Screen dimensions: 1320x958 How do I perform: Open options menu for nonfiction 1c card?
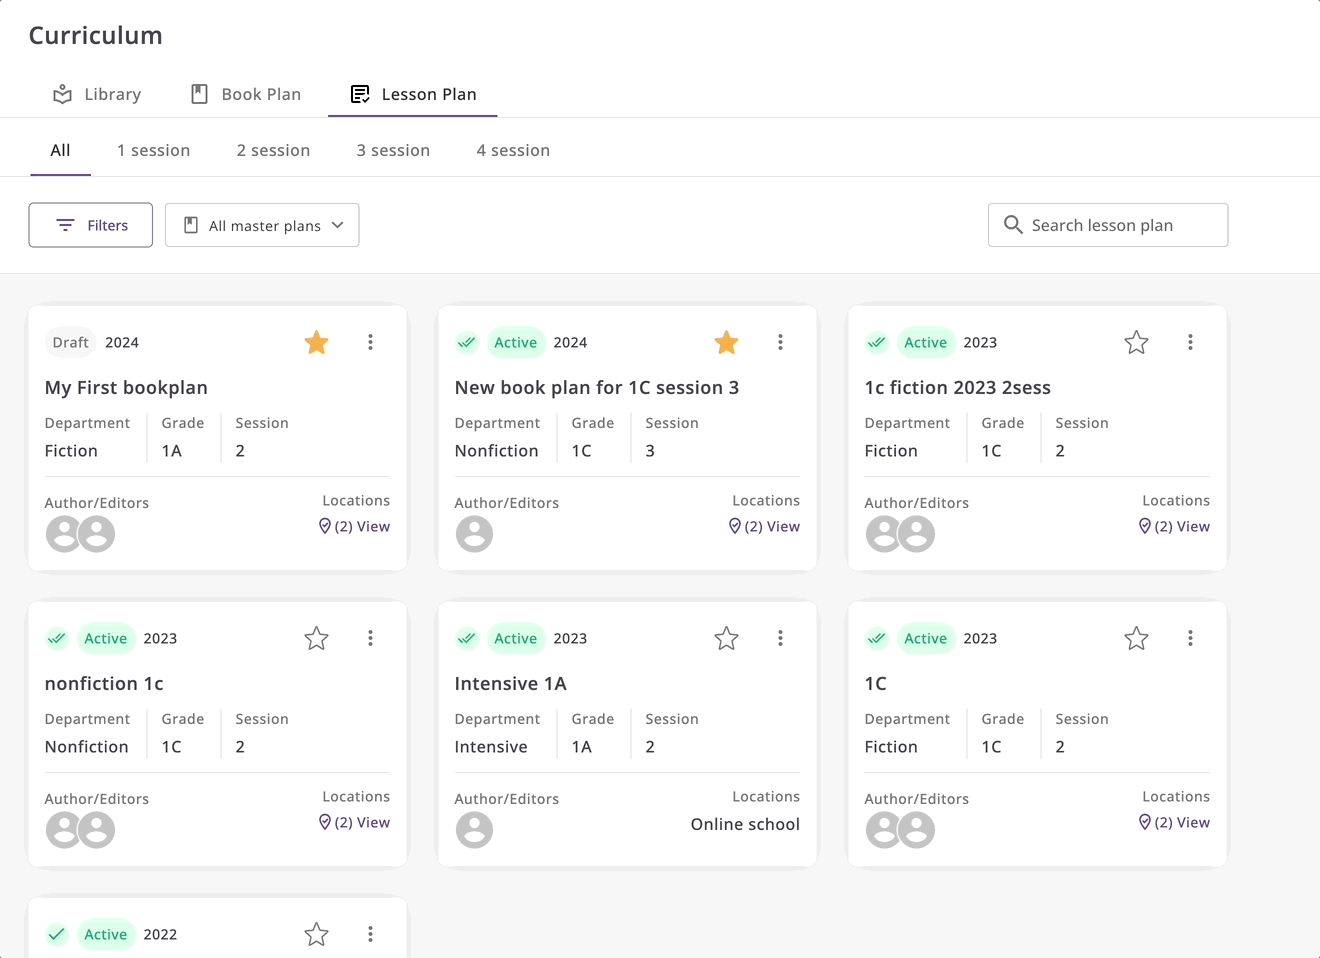click(x=370, y=638)
